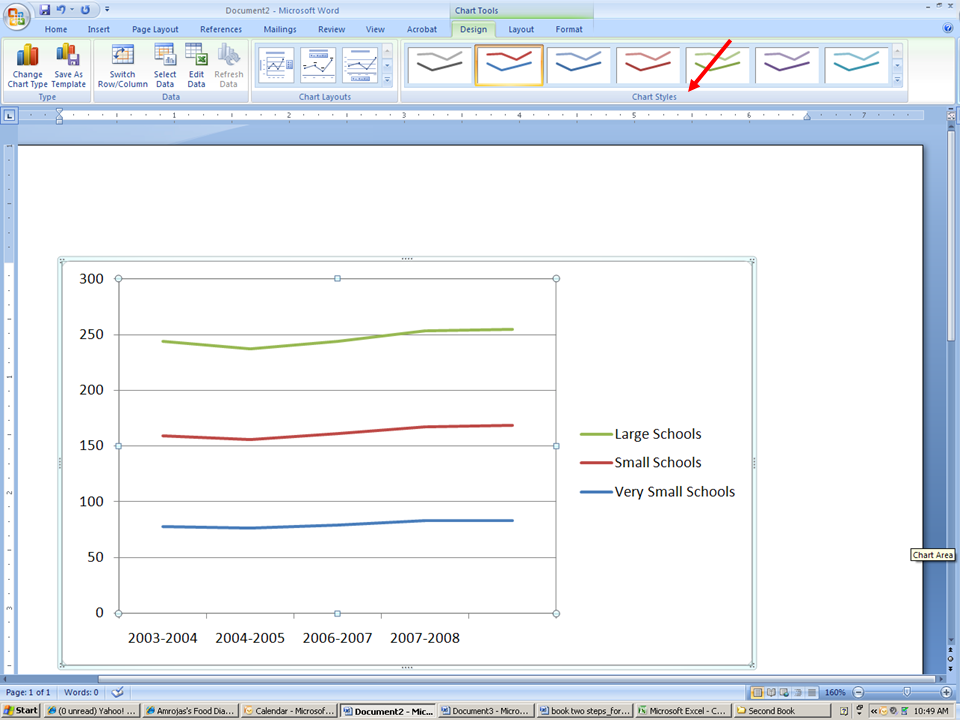Viewport: 960px width, 720px height.
Task: Open the References tab
Action: [x=221, y=29]
